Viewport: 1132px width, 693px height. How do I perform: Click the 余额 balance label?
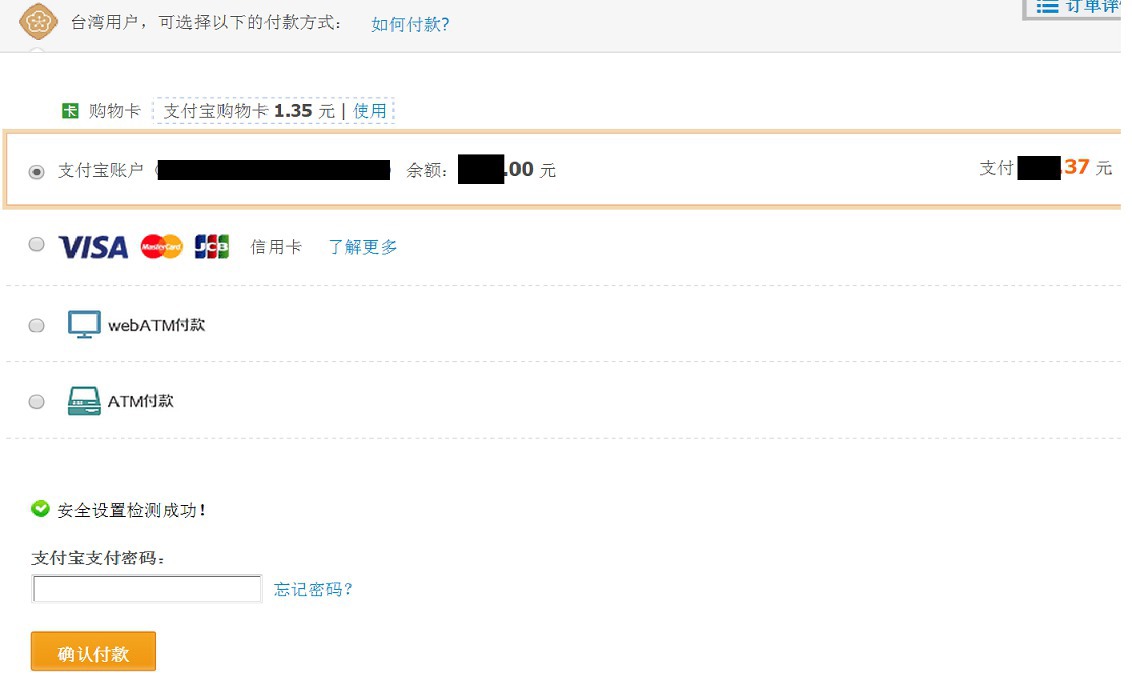[427, 170]
